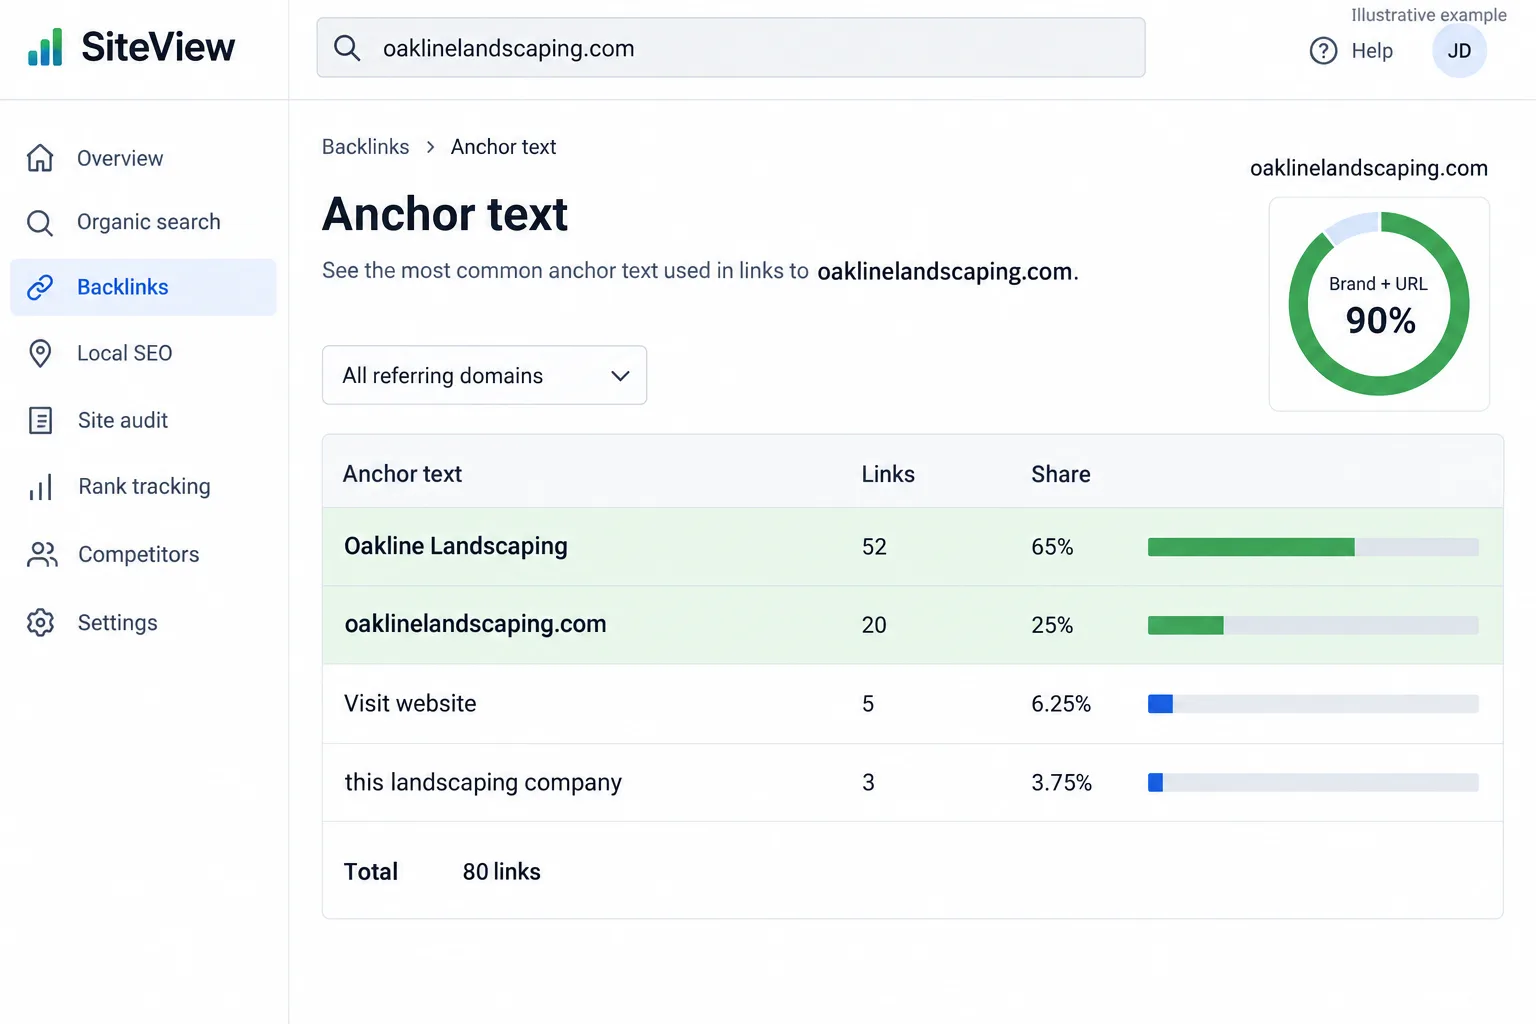Click the Help question mark icon
1536x1024 pixels.
(x=1323, y=51)
